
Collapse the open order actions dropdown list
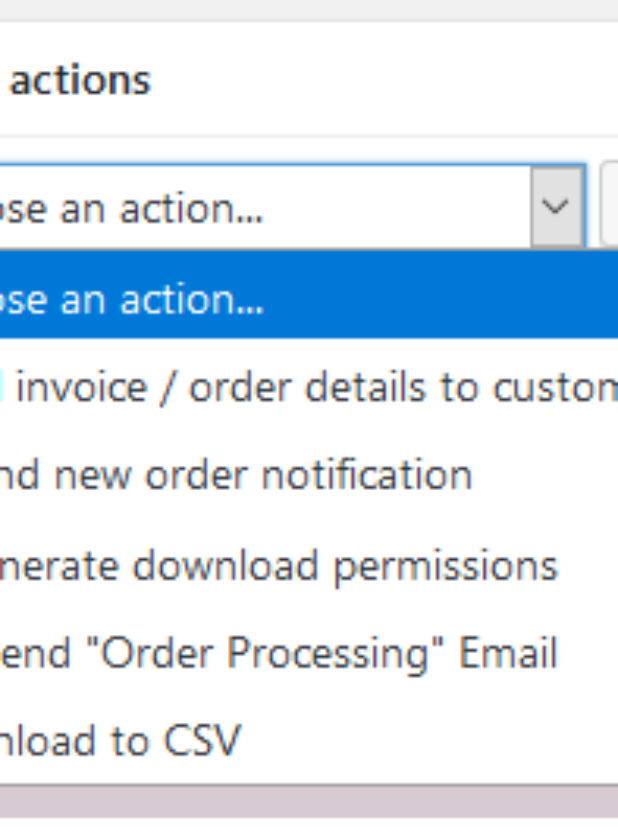(x=557, y=207)
